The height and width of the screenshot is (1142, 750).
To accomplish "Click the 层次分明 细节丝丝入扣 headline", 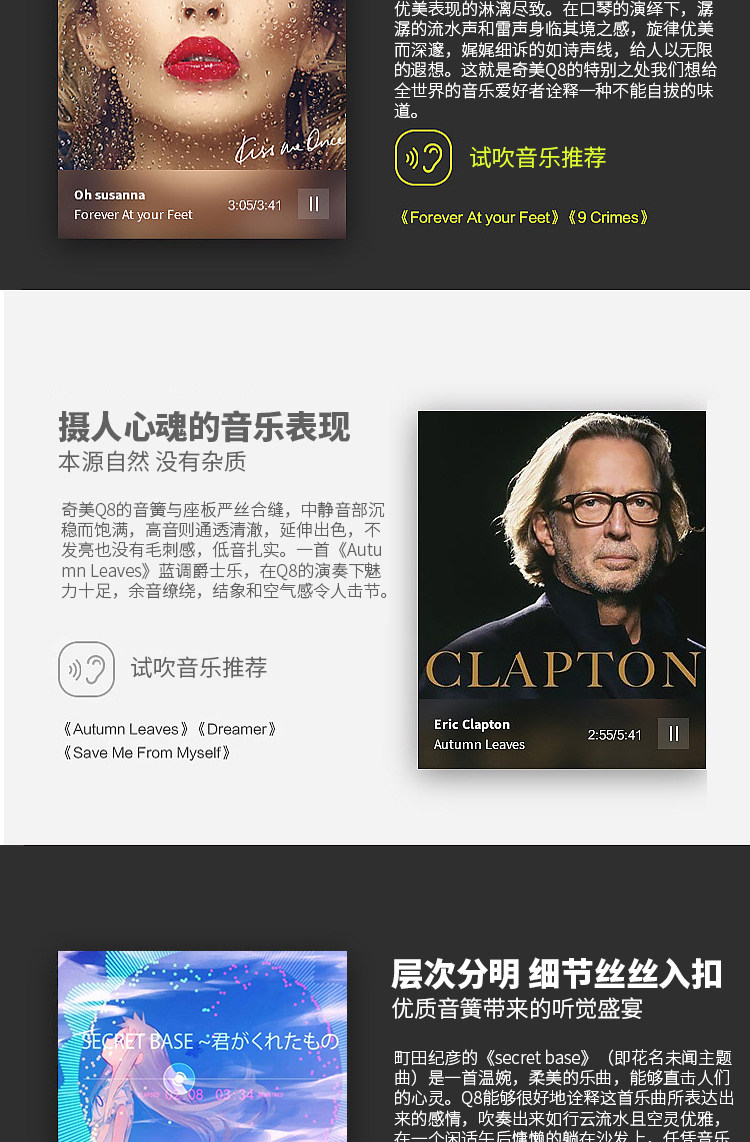I will [556, 974].
